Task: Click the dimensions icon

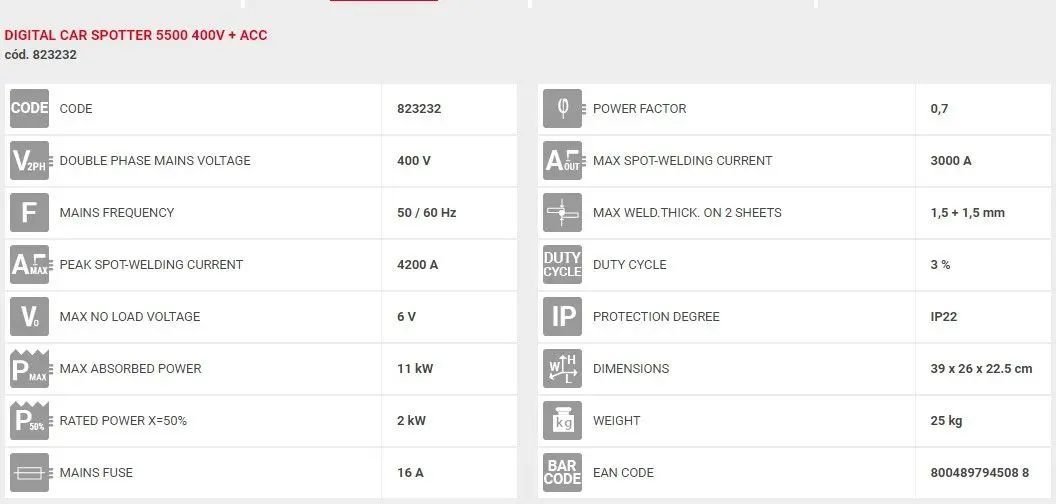Action: coord(563,368)
